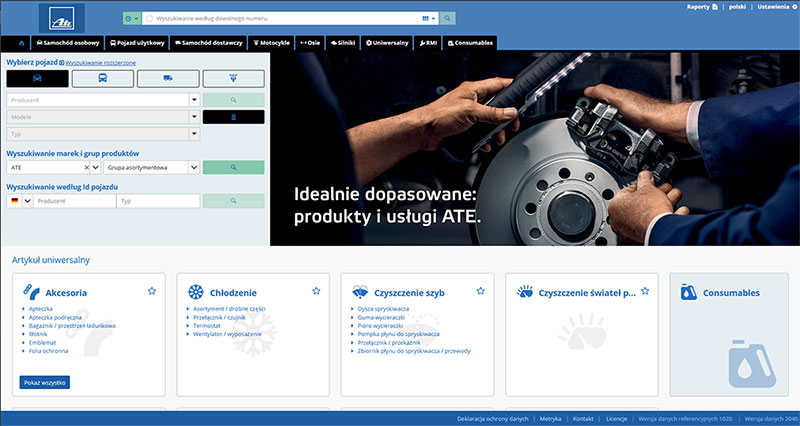The width and height of the screenshot is (800, 426).
Task: Toggle the checkbox inside the top search field
Action: [x=149, y=18]
